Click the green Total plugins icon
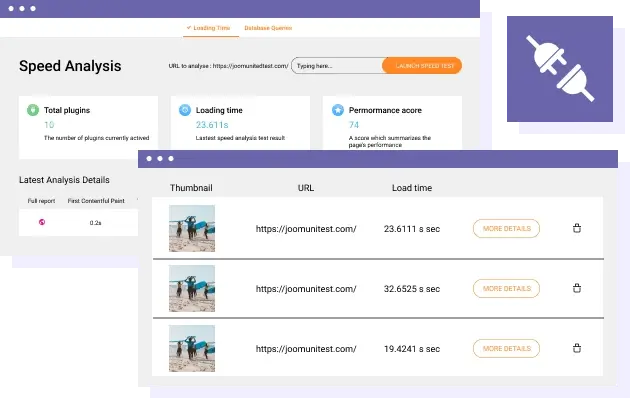The height and width of the screenshot is (398, 630). 33,110
